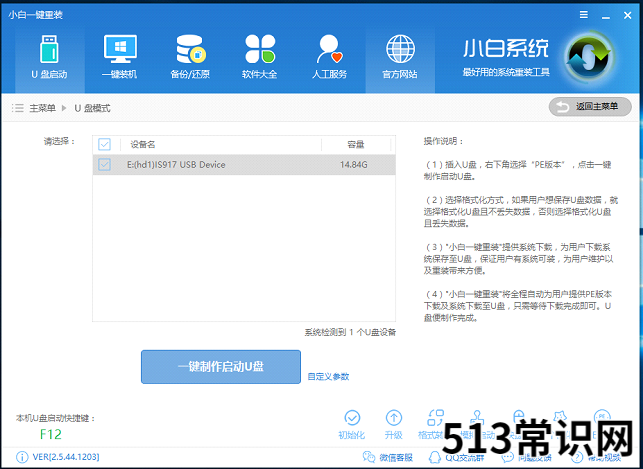Select the E:(hd1)IS917 USB Device row text
This screenshot has height=469, width=643.
point(176,165)
